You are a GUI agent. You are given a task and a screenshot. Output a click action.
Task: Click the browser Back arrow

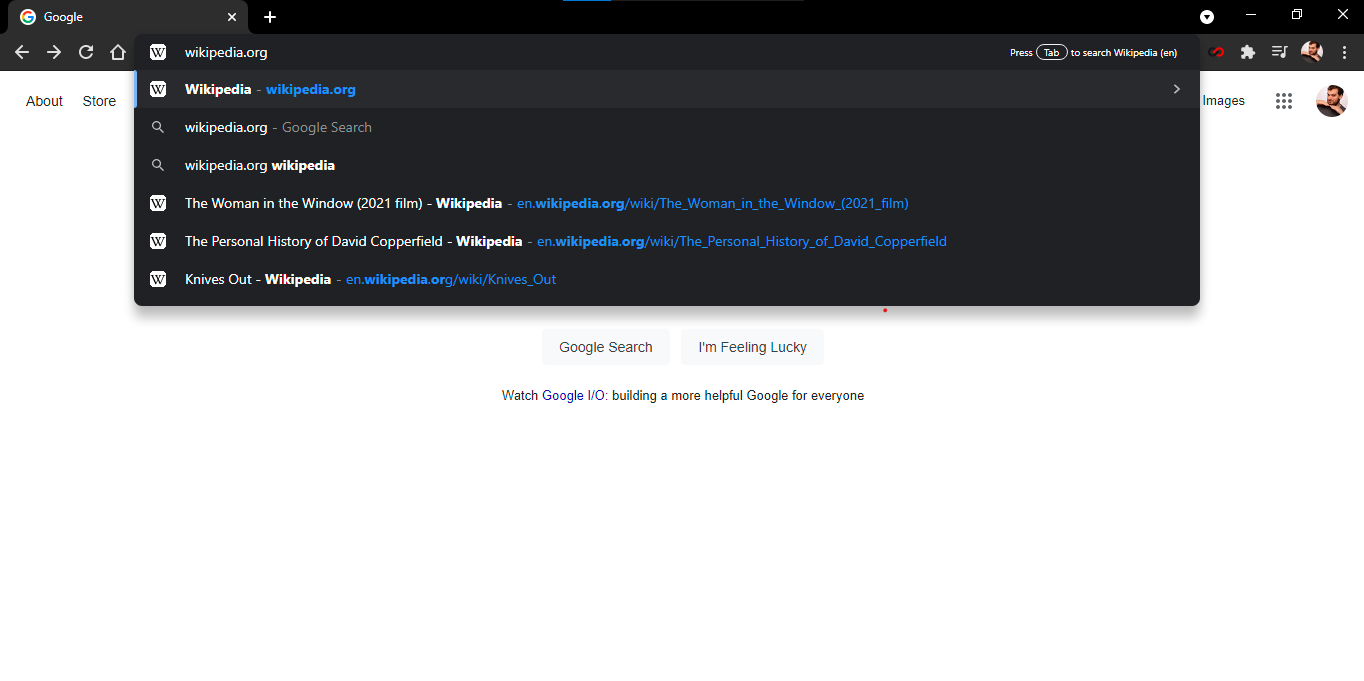click(x=22, y=52)
